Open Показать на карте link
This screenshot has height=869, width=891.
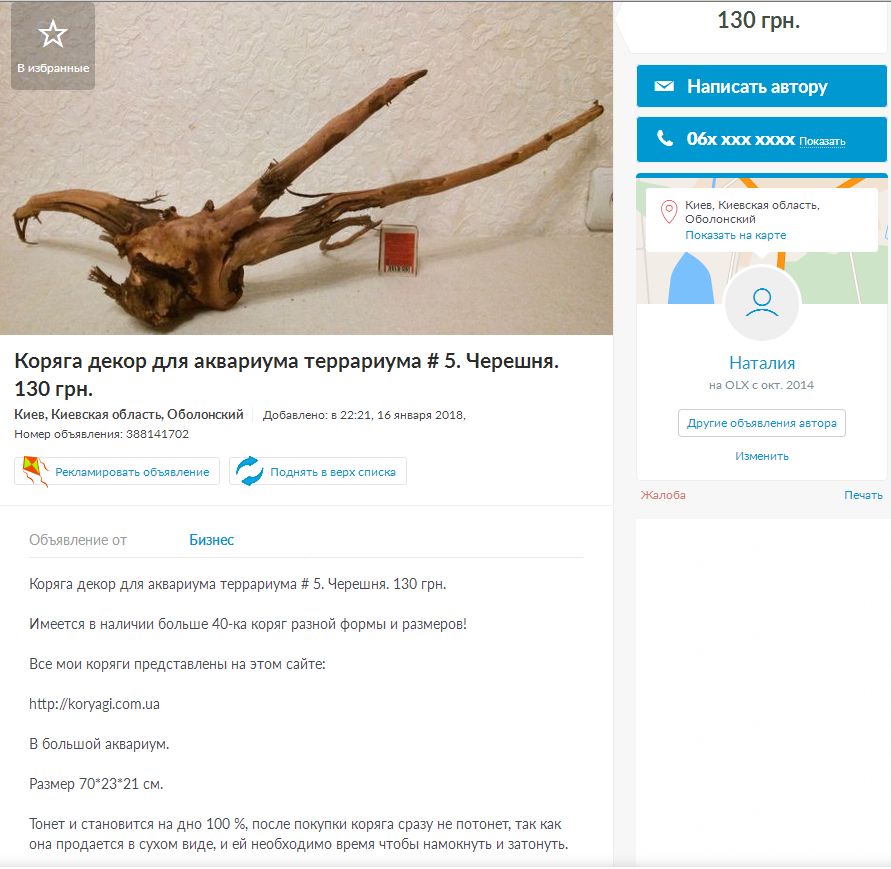point(735,235)
